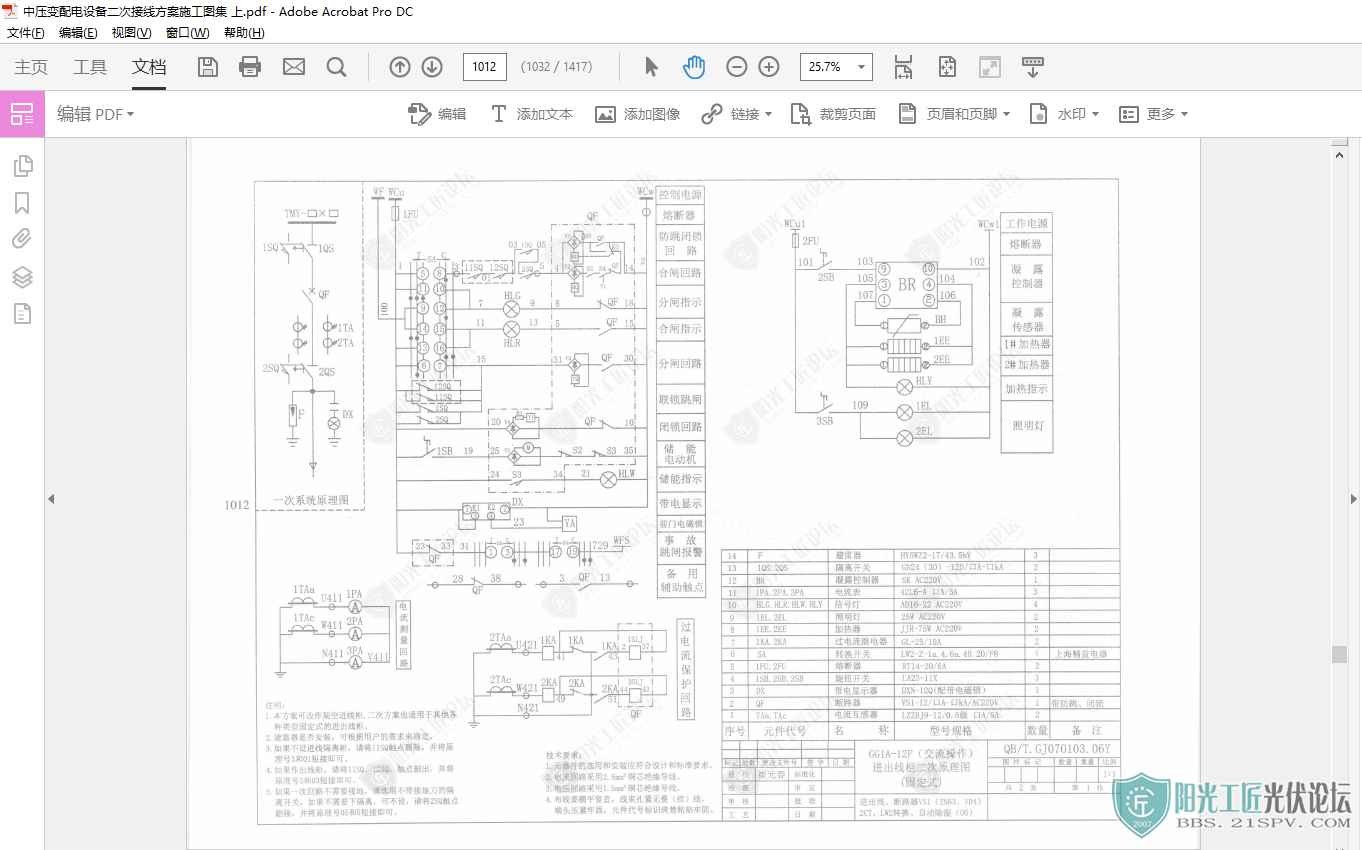The width and height of the screenshot is (1362, 850).
Task: Click the Edit PDF pink tool icon
Action: (x=22, y=114)
